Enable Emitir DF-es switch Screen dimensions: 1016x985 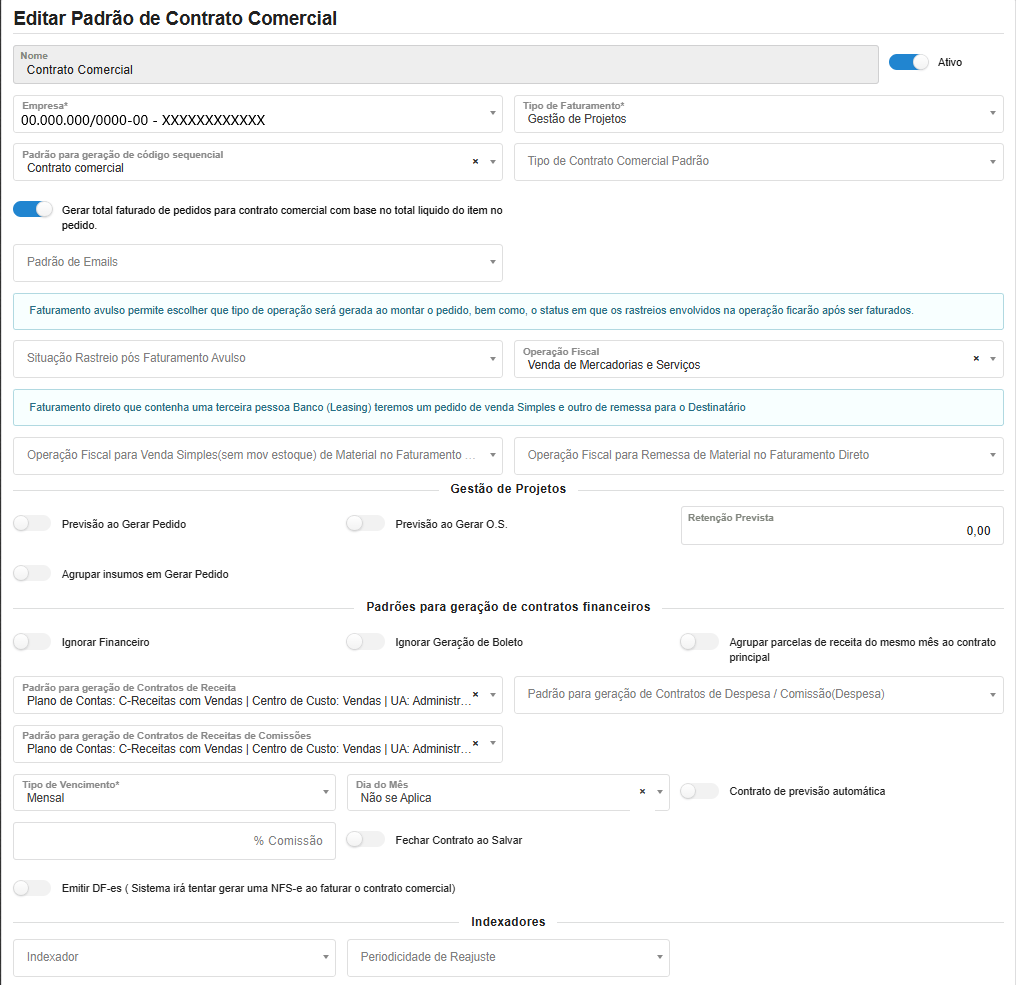click(32, 888)
